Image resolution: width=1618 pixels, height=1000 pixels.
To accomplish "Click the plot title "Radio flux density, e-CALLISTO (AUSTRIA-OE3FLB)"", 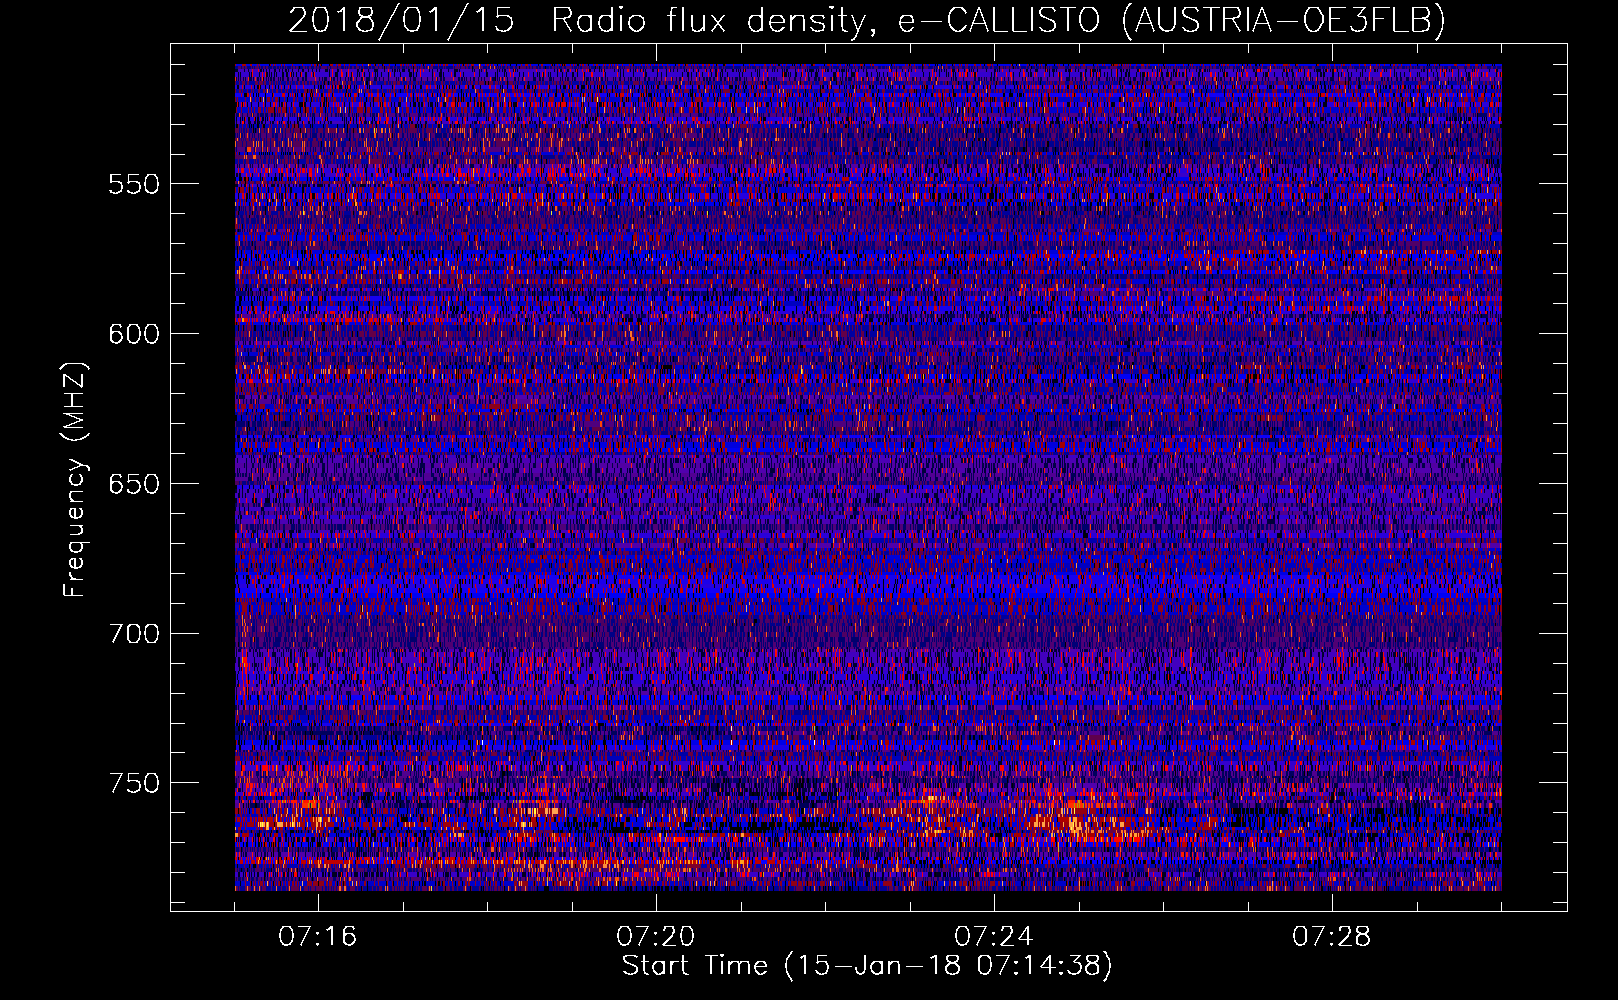I will [998, 20].
